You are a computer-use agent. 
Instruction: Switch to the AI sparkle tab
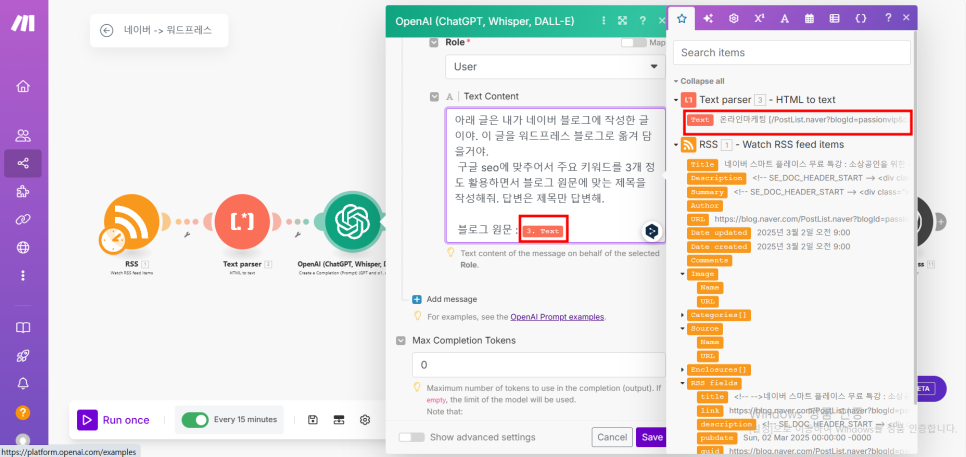(708, 18)
